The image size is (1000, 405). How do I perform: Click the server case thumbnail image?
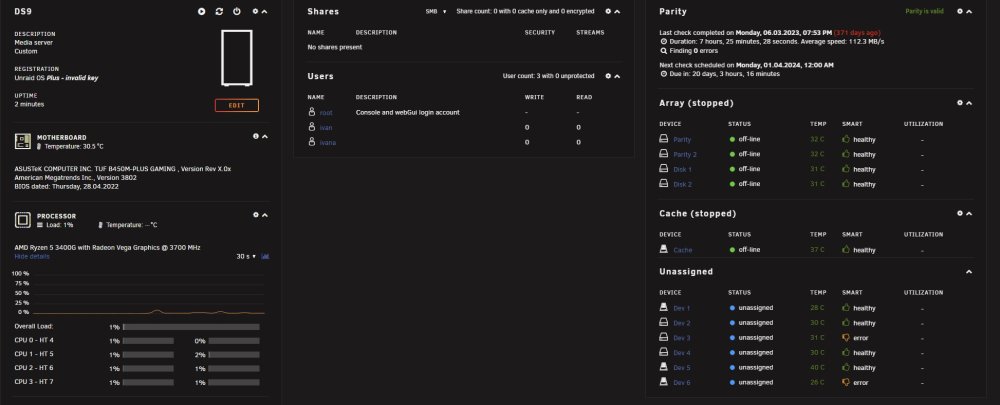click(x=237, y=57)
